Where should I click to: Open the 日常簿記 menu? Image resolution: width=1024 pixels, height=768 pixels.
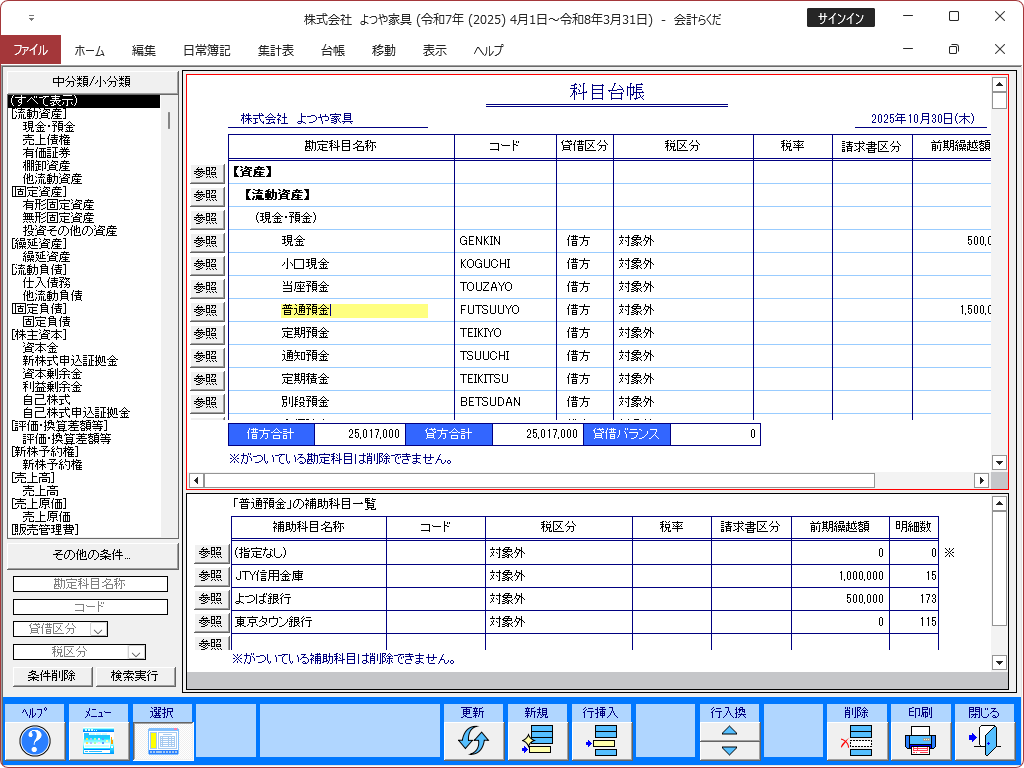[x=206, y=50]
